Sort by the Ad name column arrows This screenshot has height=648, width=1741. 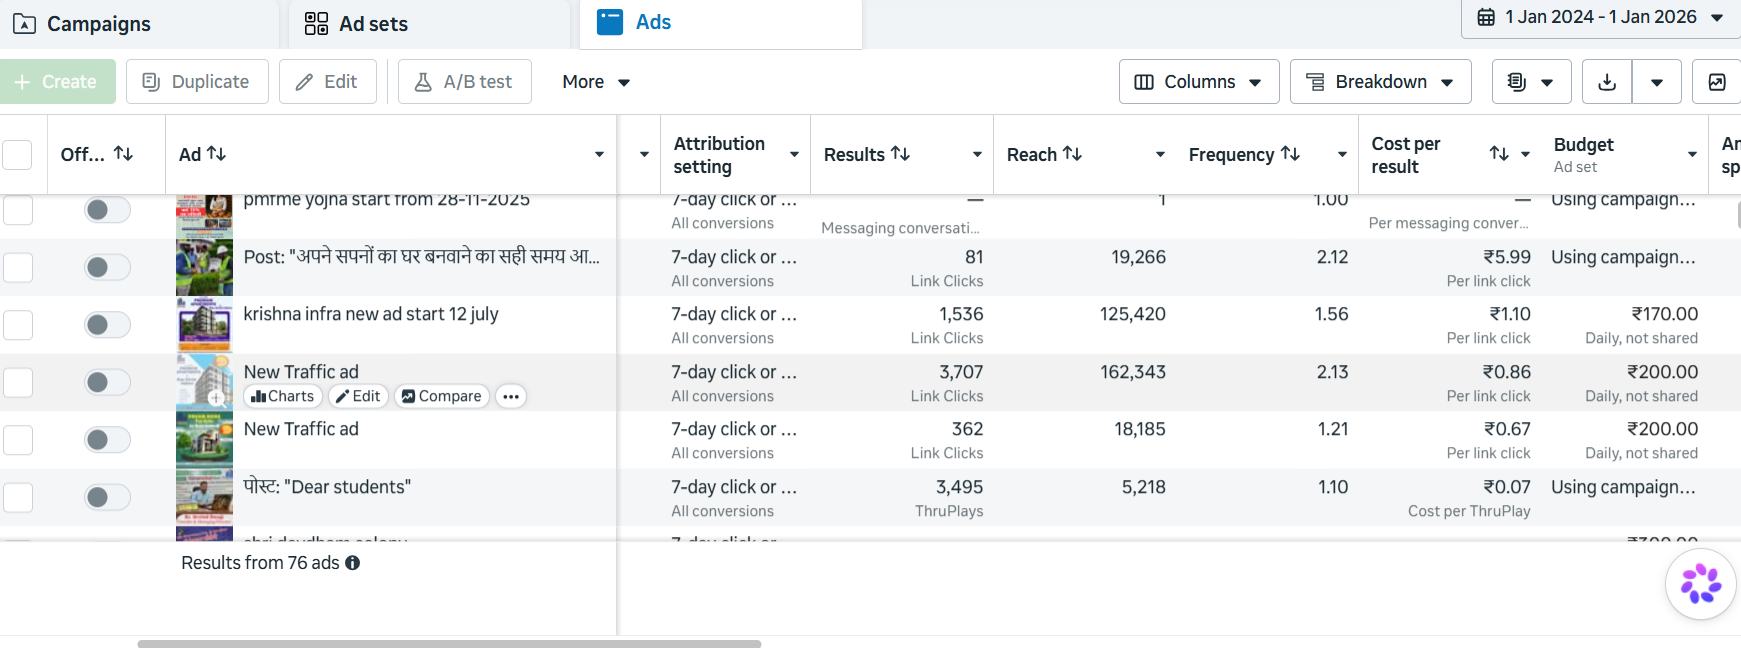pos(216,154)
